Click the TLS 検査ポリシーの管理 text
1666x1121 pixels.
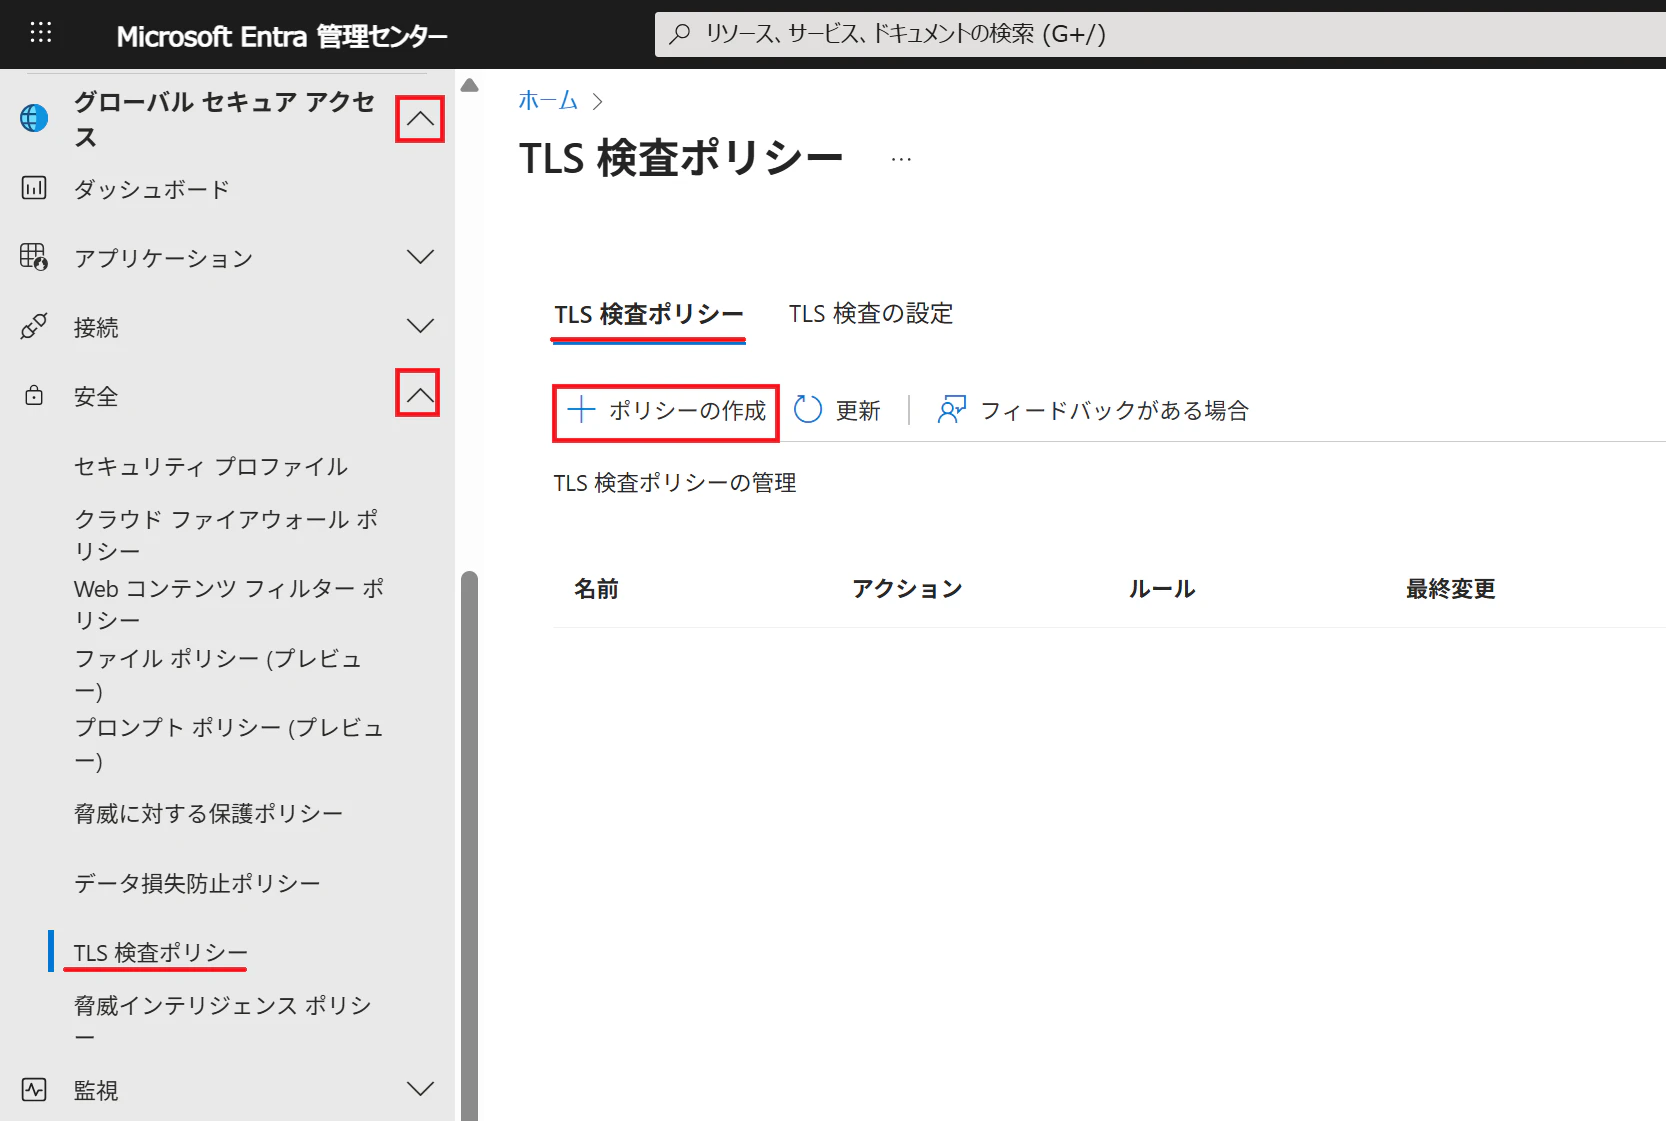pos(675,483)
